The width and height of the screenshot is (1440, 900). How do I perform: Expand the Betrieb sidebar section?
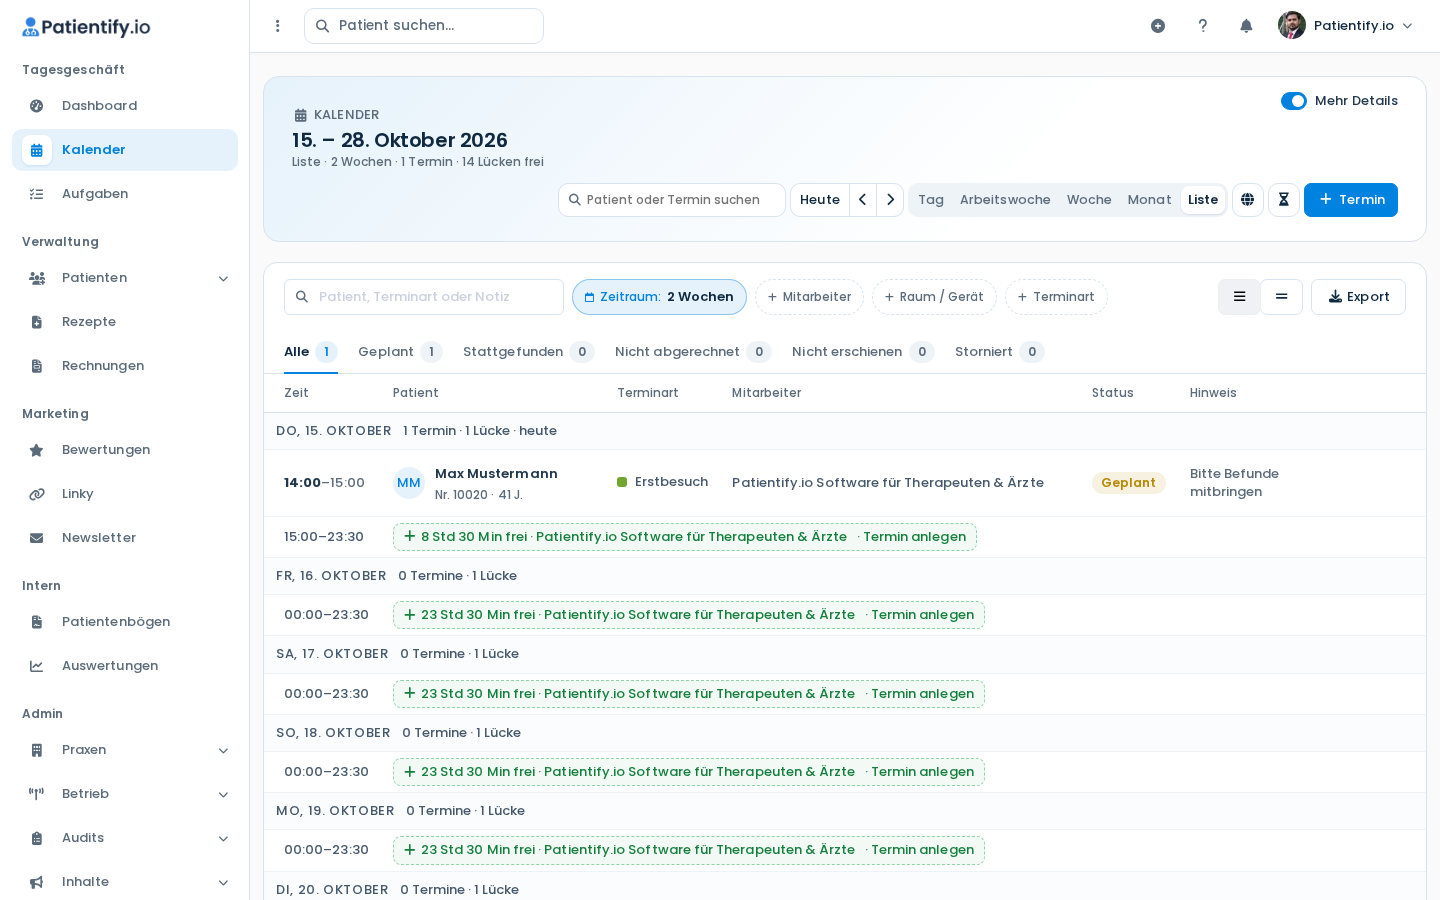tap(125, 794)
